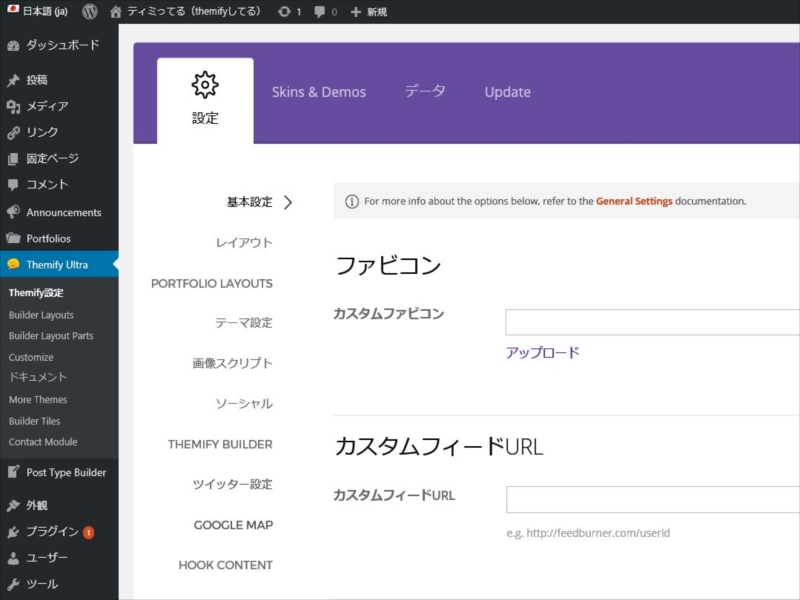Click the Announcements megaphone icon

point(13,212)
